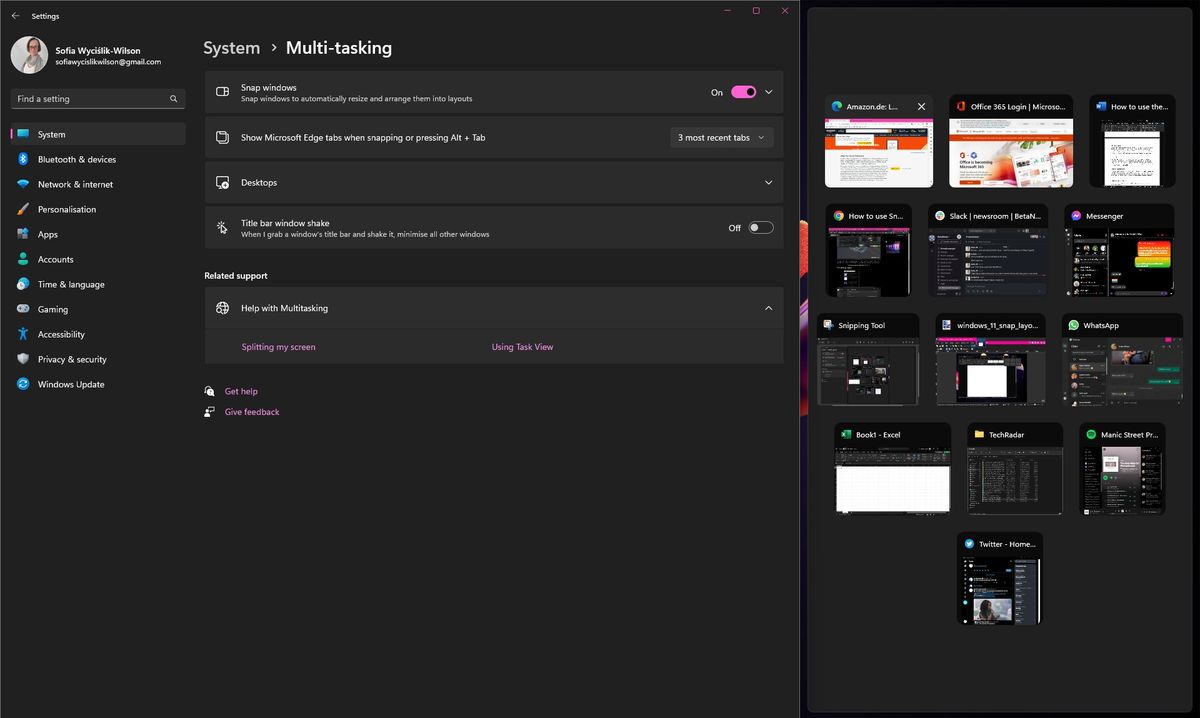
Task: Open the 3 most recent tabs dropdown
Action: pos(721,137)
